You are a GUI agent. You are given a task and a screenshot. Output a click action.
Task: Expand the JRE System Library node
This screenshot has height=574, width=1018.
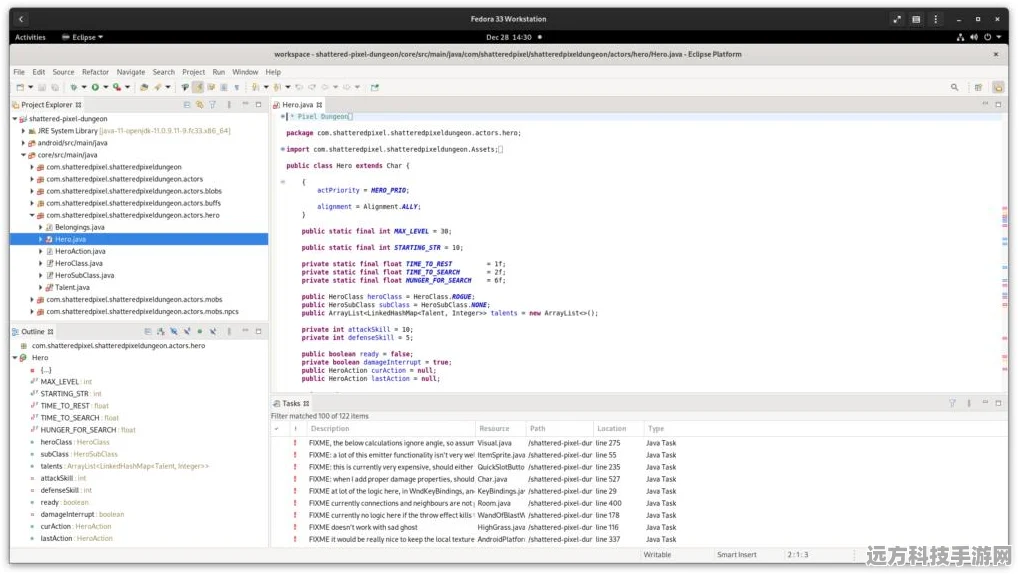coord(23,131)
